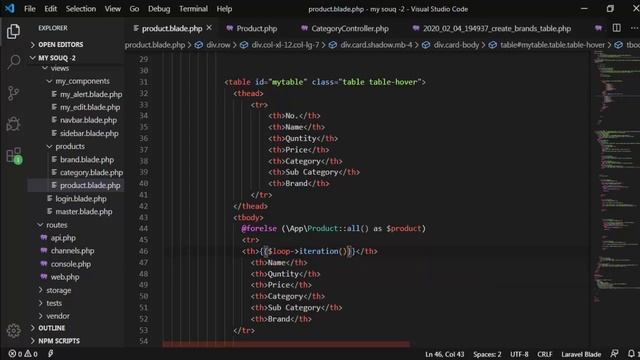Open the Extensions view with update badge

point(14,156)
